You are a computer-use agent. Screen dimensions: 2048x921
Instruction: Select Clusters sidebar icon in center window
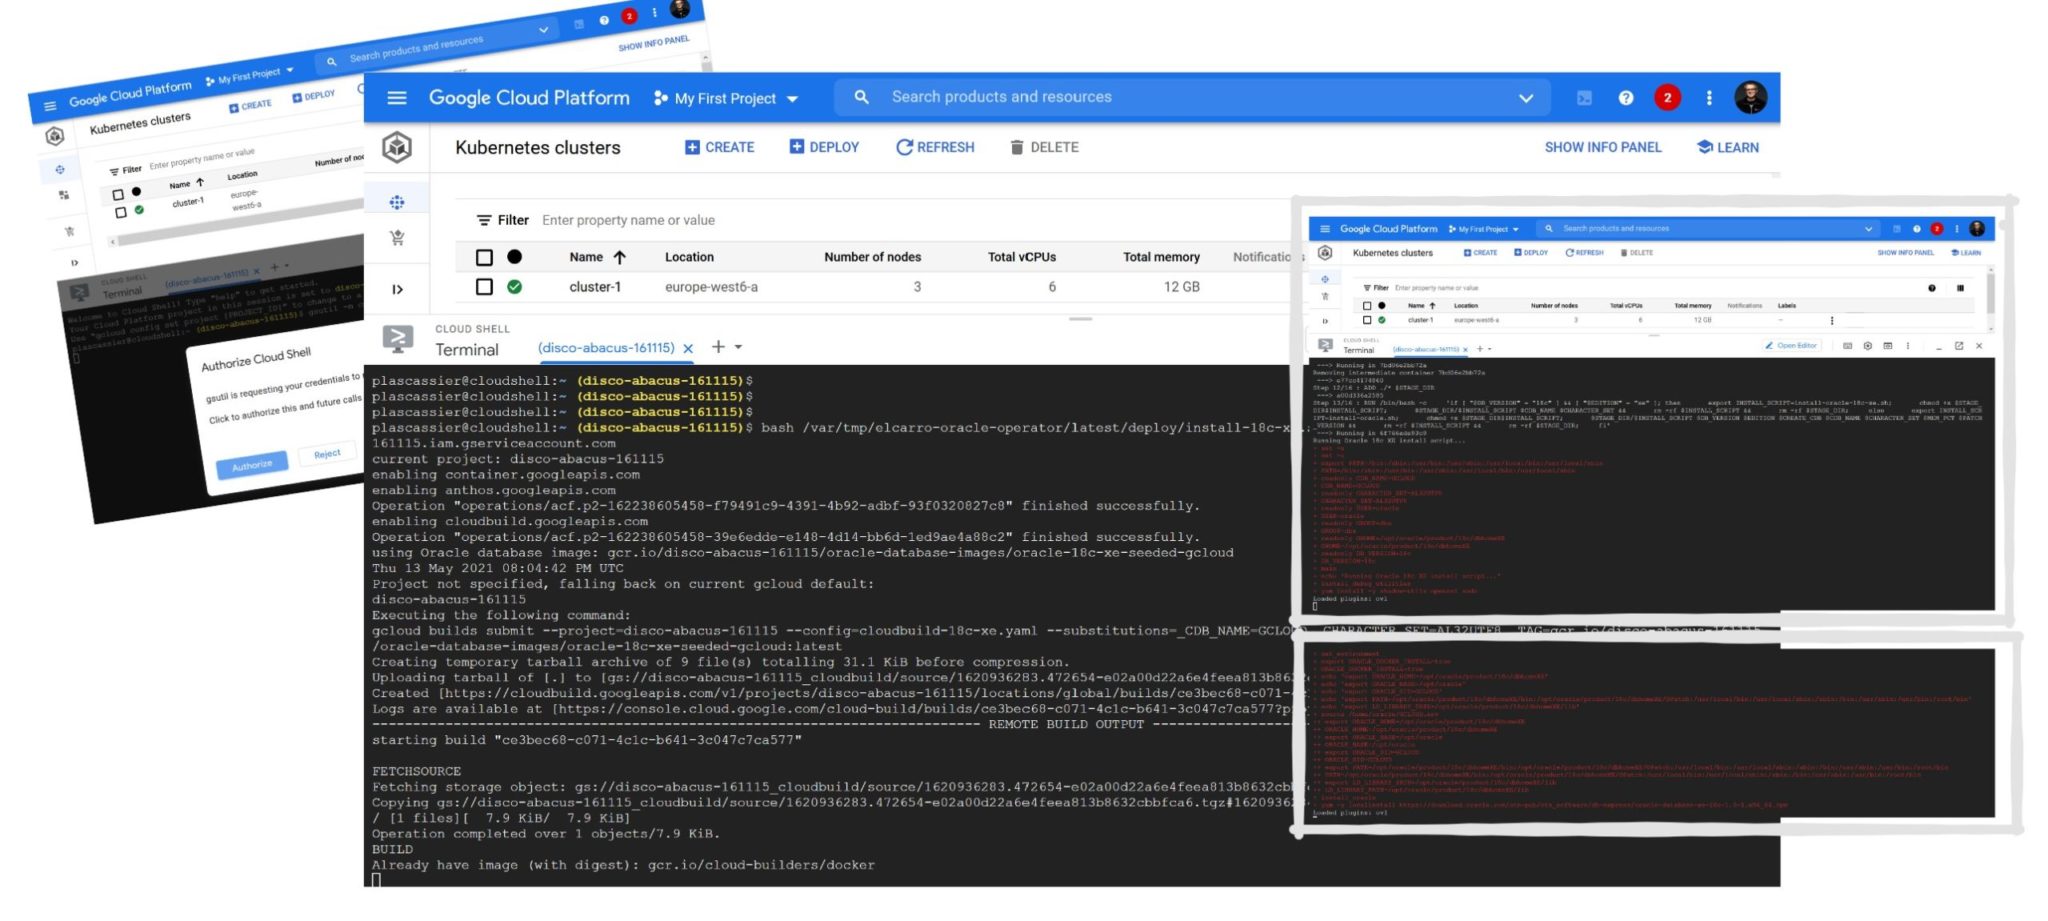pos(397,202)
